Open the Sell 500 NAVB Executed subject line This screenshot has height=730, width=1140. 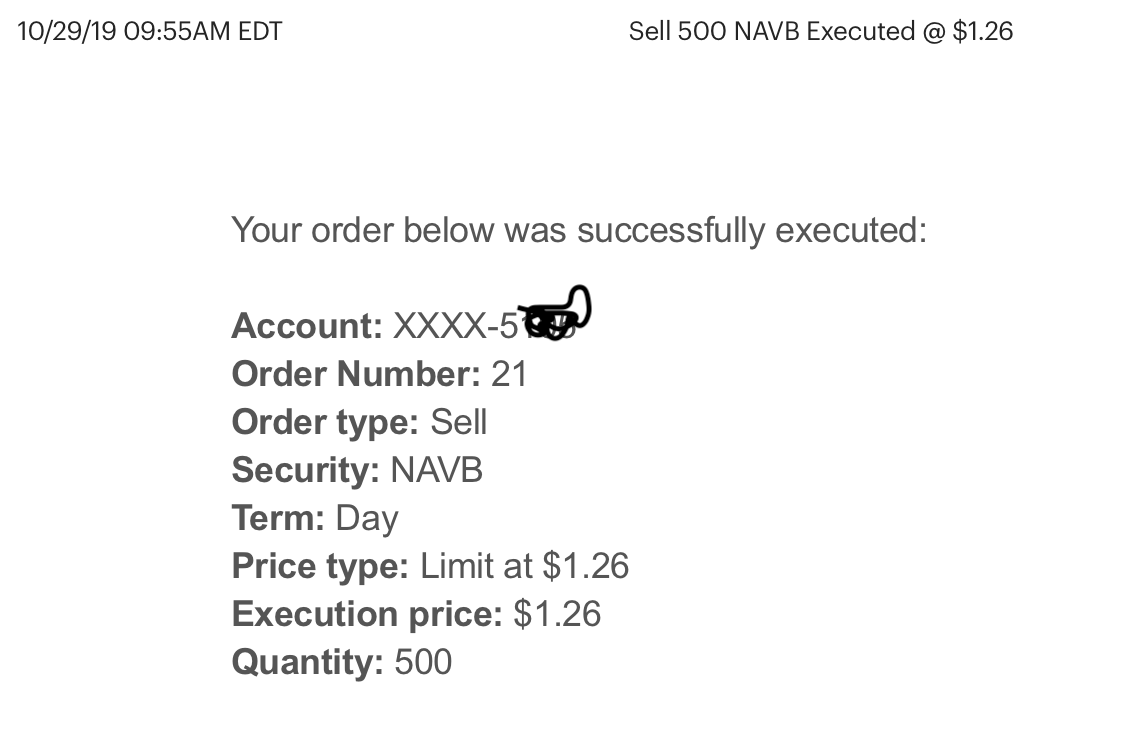tap(820, 32)
